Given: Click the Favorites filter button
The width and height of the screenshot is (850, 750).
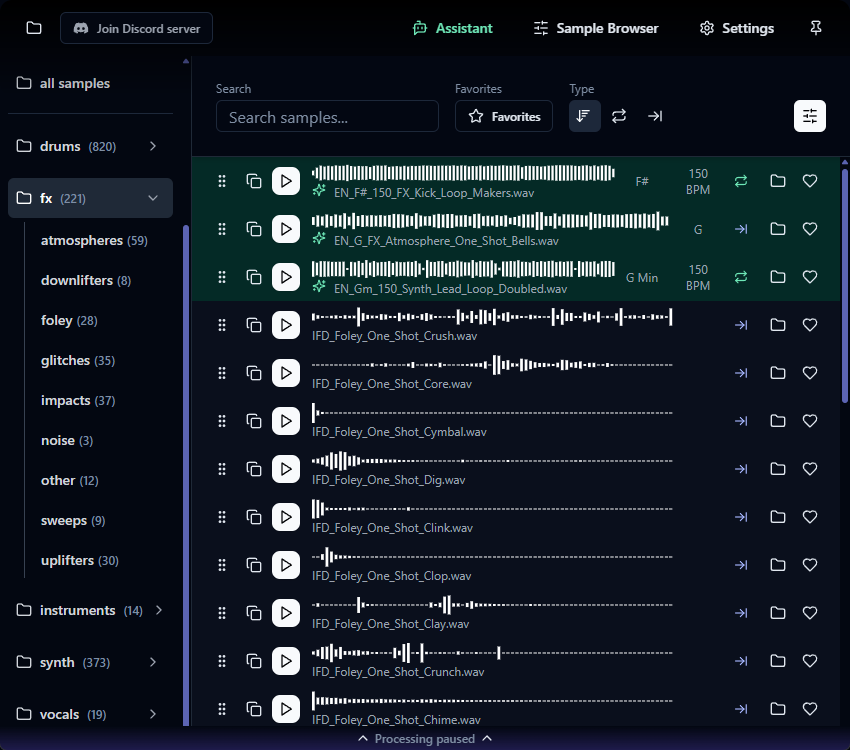Looking at the screenshot, I should pyautogui.click(x=504, y=116).
